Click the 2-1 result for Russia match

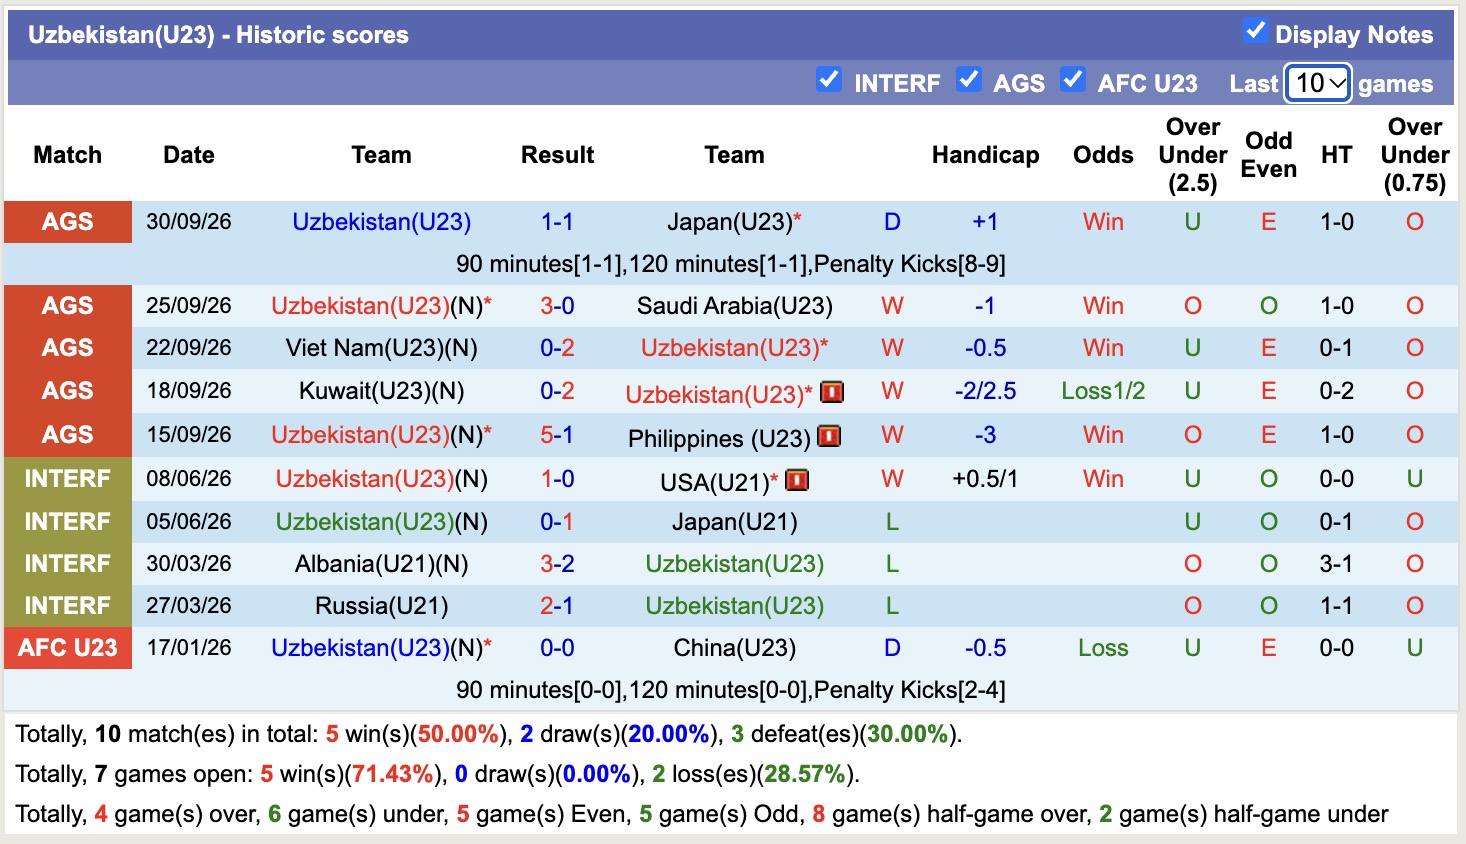click(557, 606)
